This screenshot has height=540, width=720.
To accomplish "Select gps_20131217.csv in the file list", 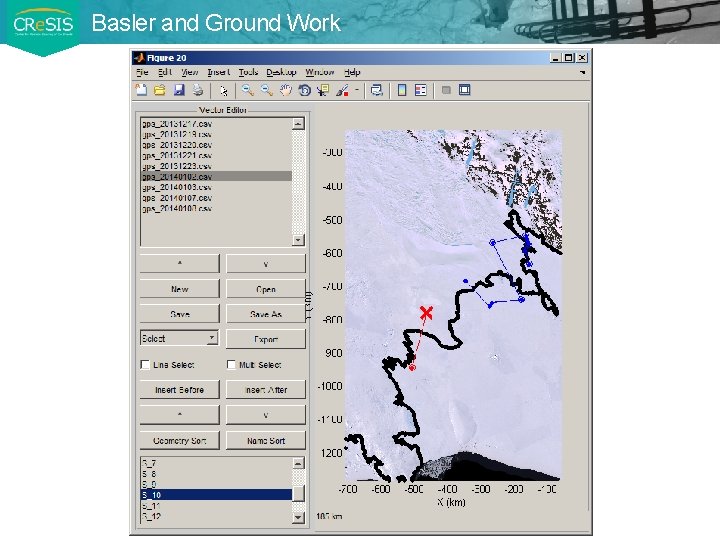I will point(216,124).
